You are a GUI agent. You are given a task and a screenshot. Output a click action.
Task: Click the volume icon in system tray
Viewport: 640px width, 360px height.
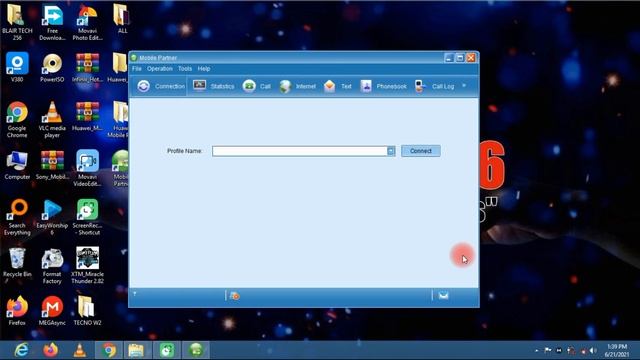tap(593, 350)
